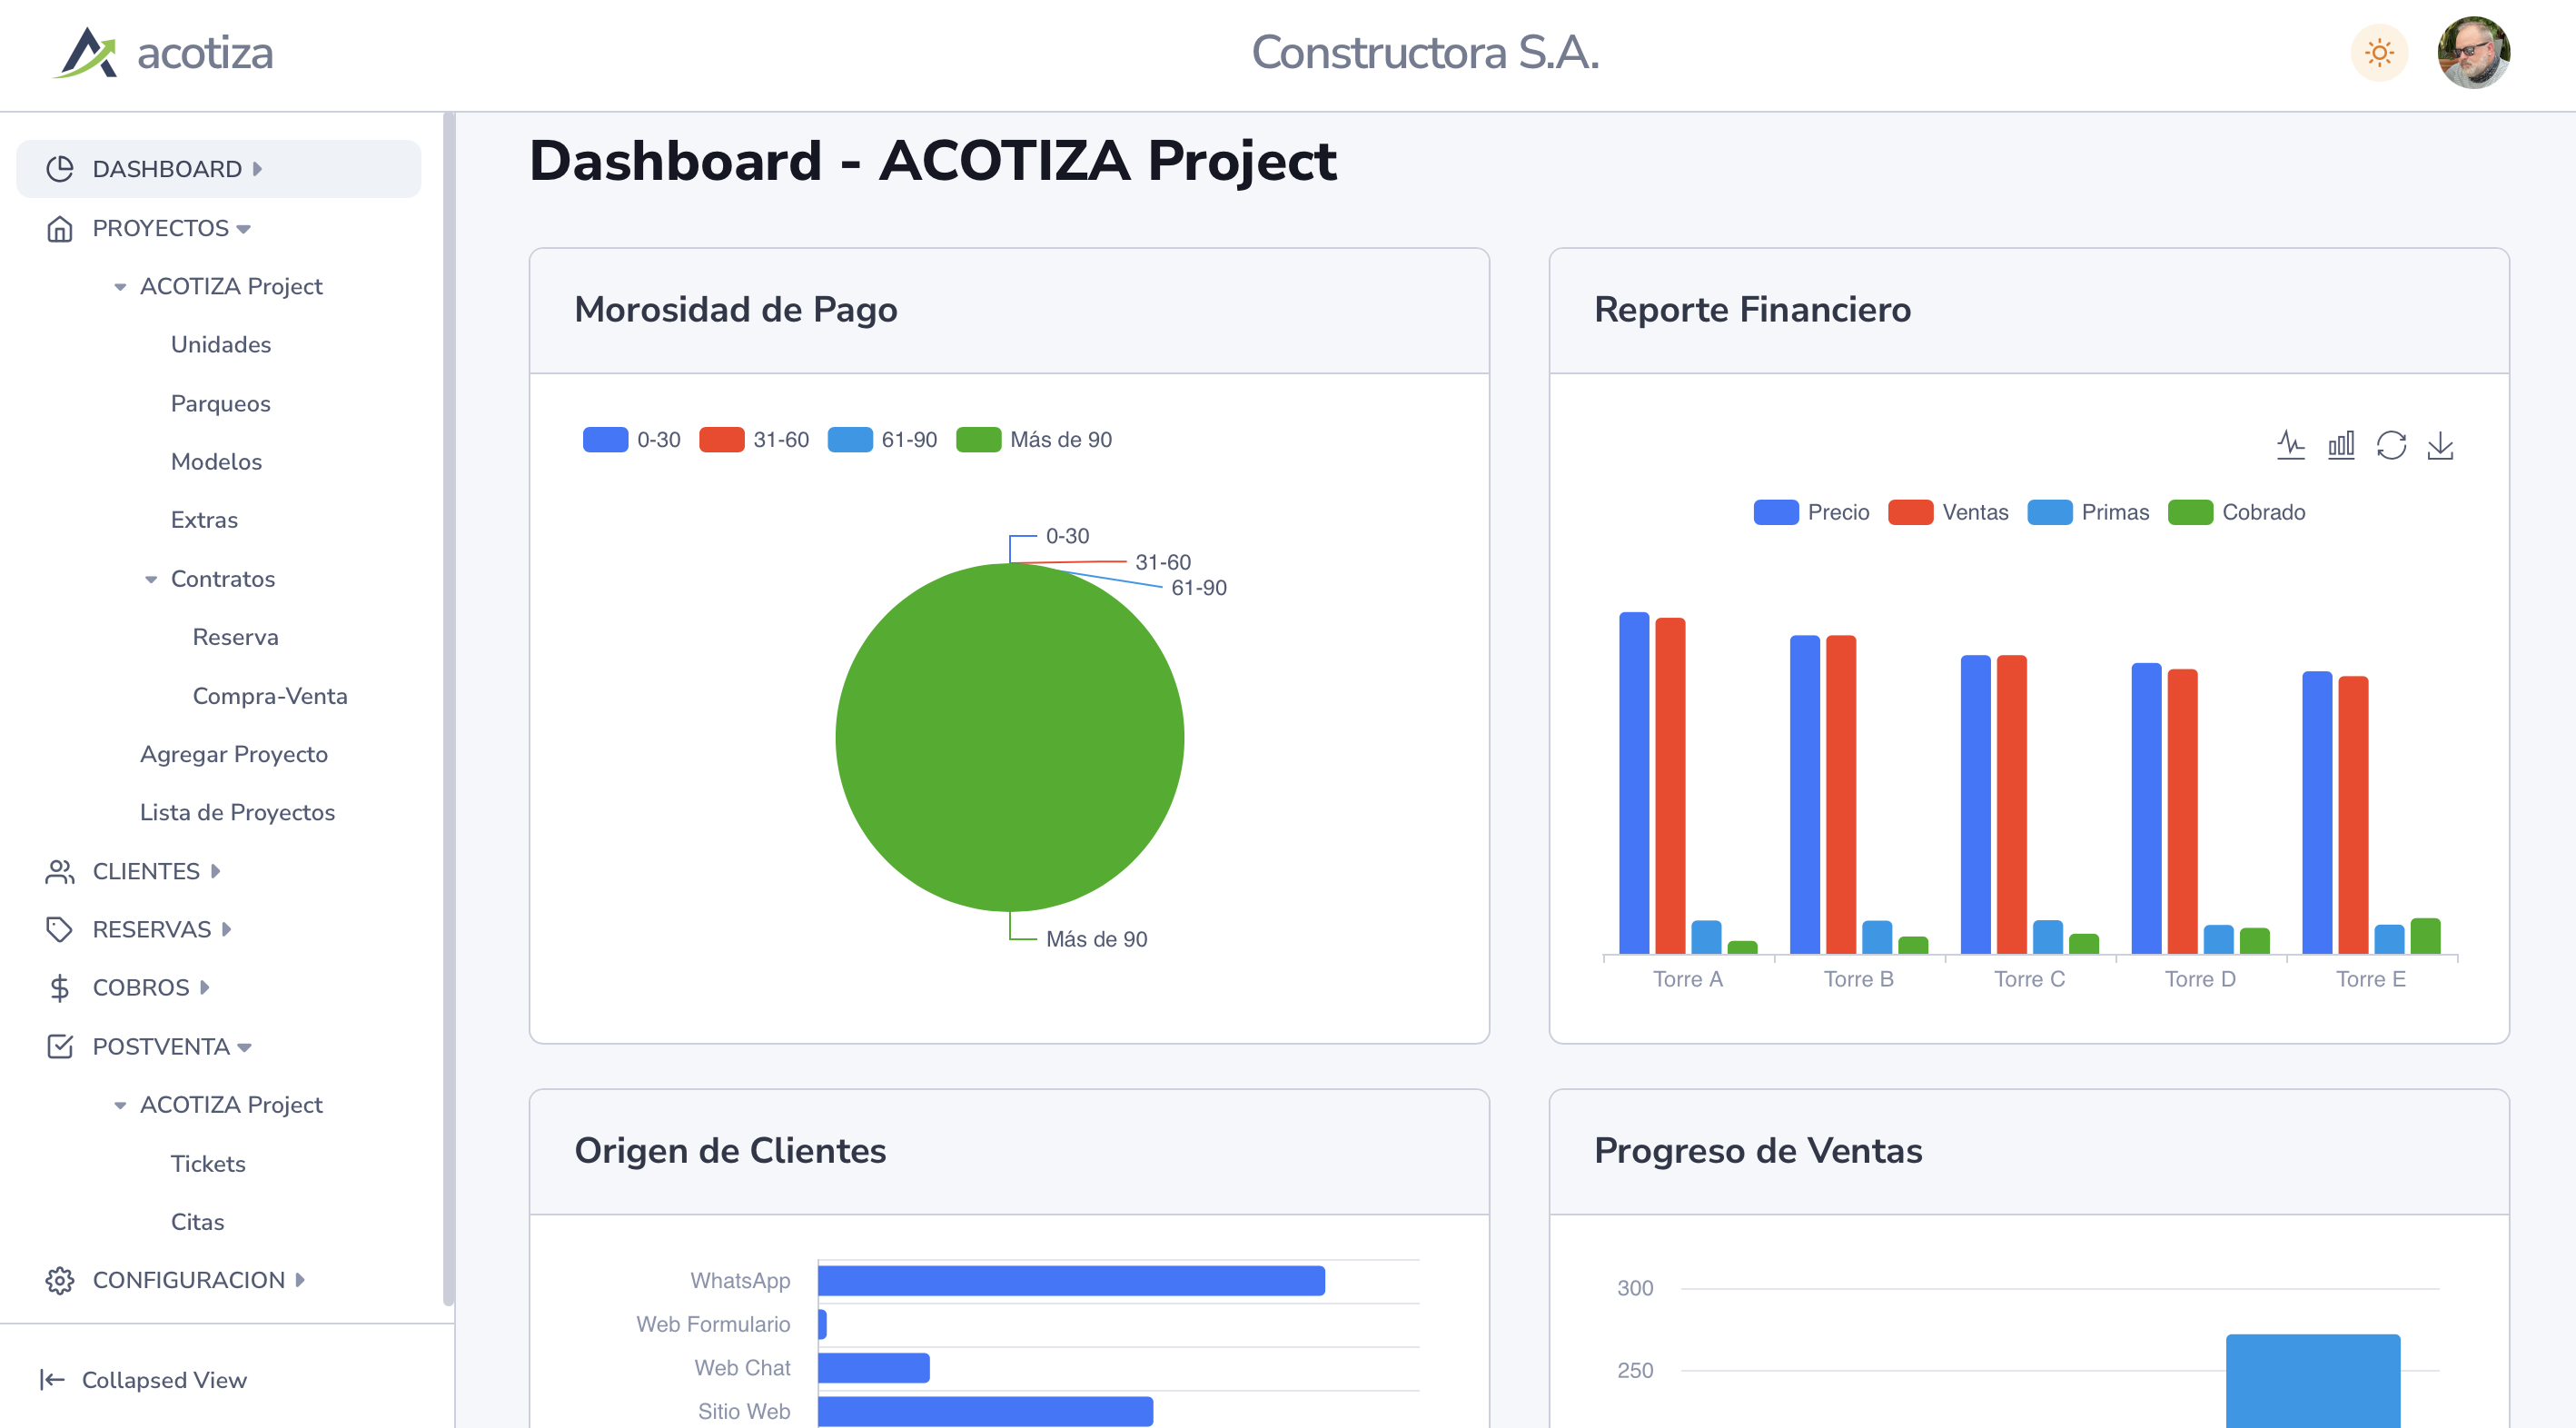The width and height of the screenshot is (2576, 1428).
Task: Go to Agregar Proyecto
Action: click(234, 754)
